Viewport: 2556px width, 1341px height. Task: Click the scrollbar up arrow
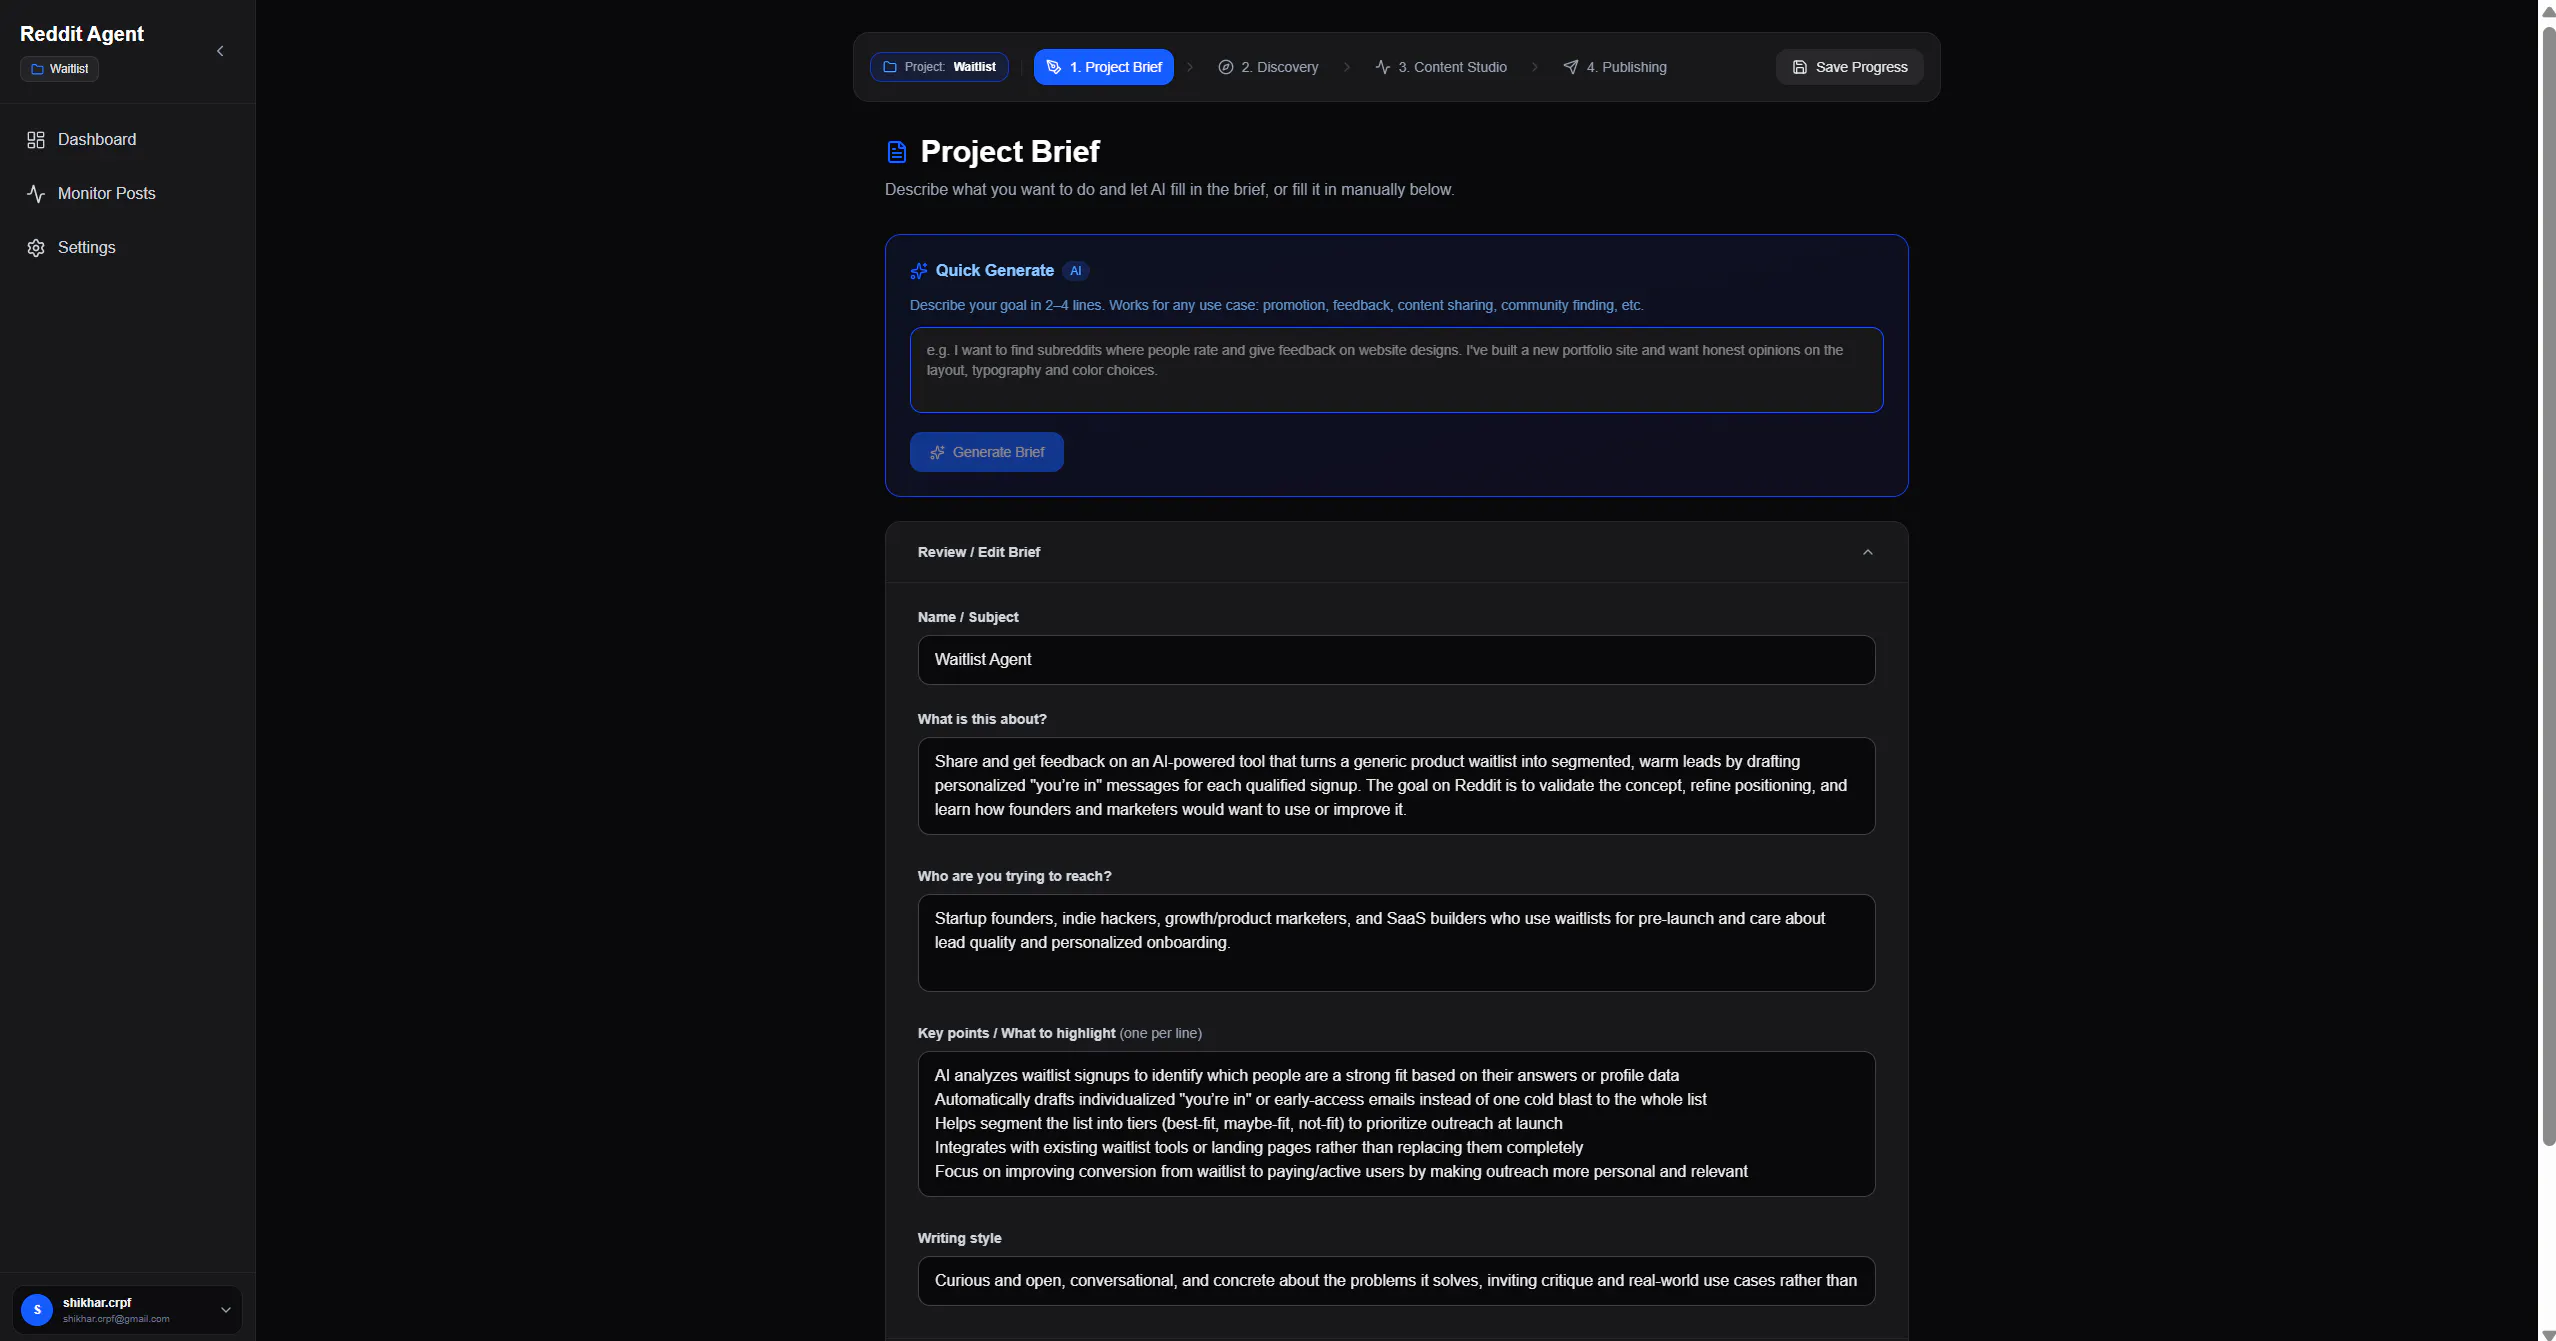pos(2548,10)
